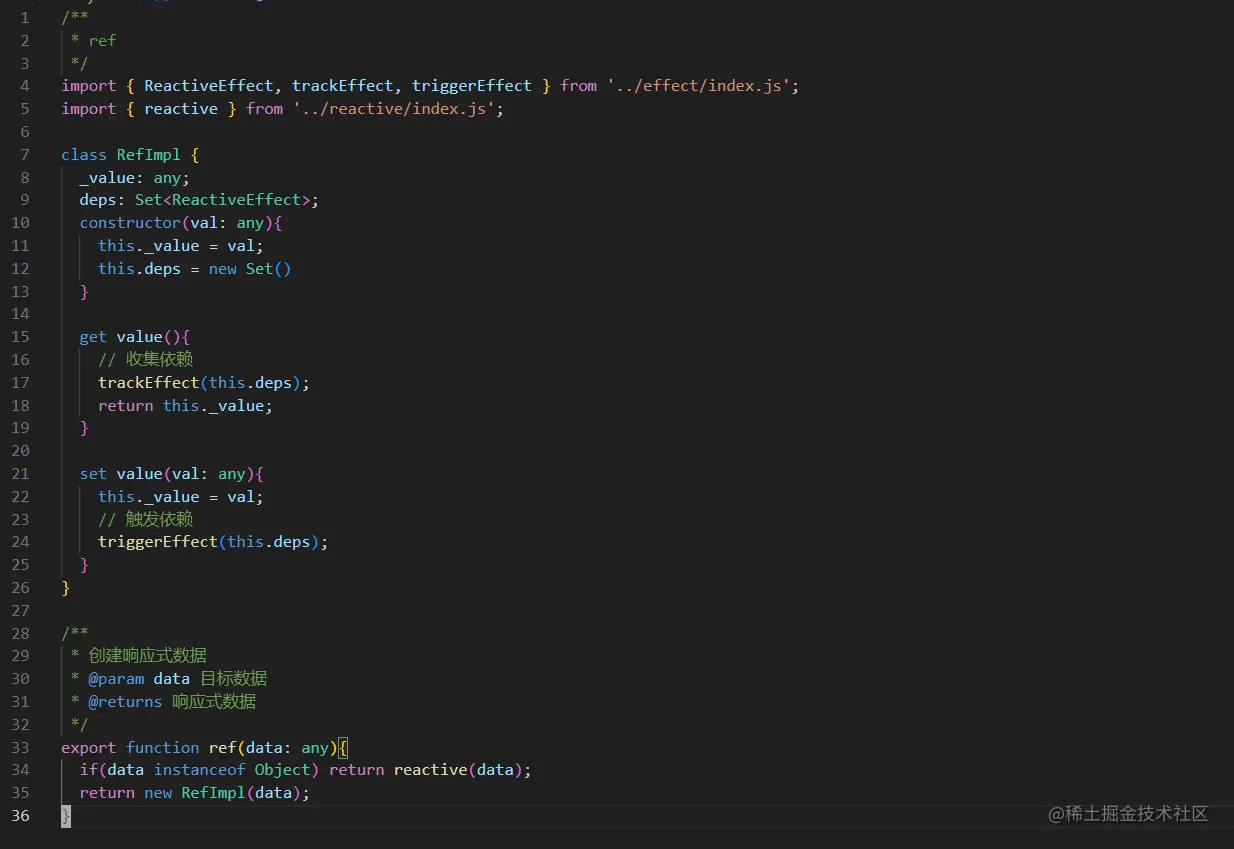Click 'new Set()' on line 12

[250, 269]
